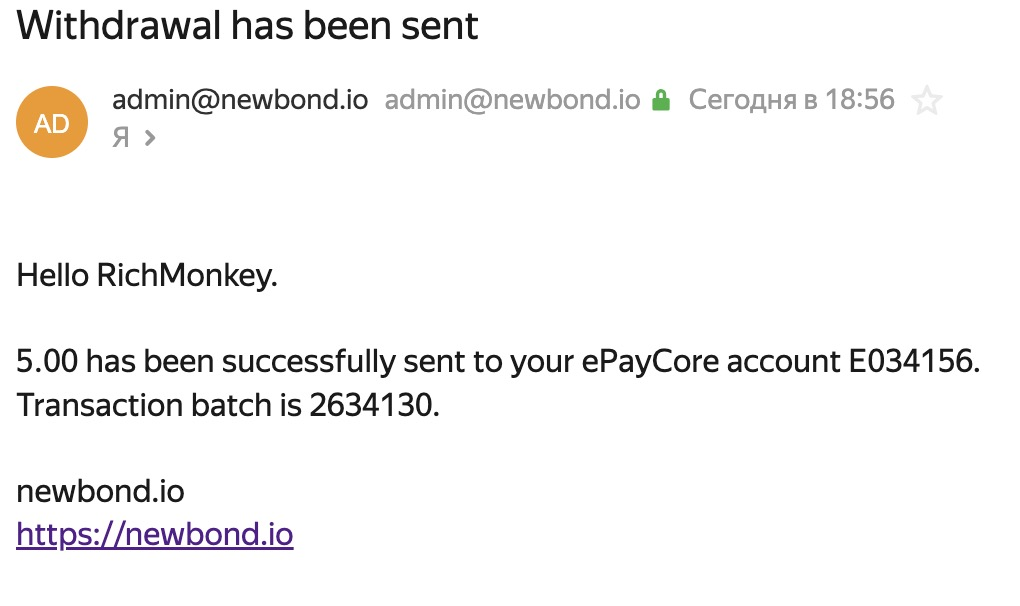Click the word ePayCore in the message

[651, 362]
